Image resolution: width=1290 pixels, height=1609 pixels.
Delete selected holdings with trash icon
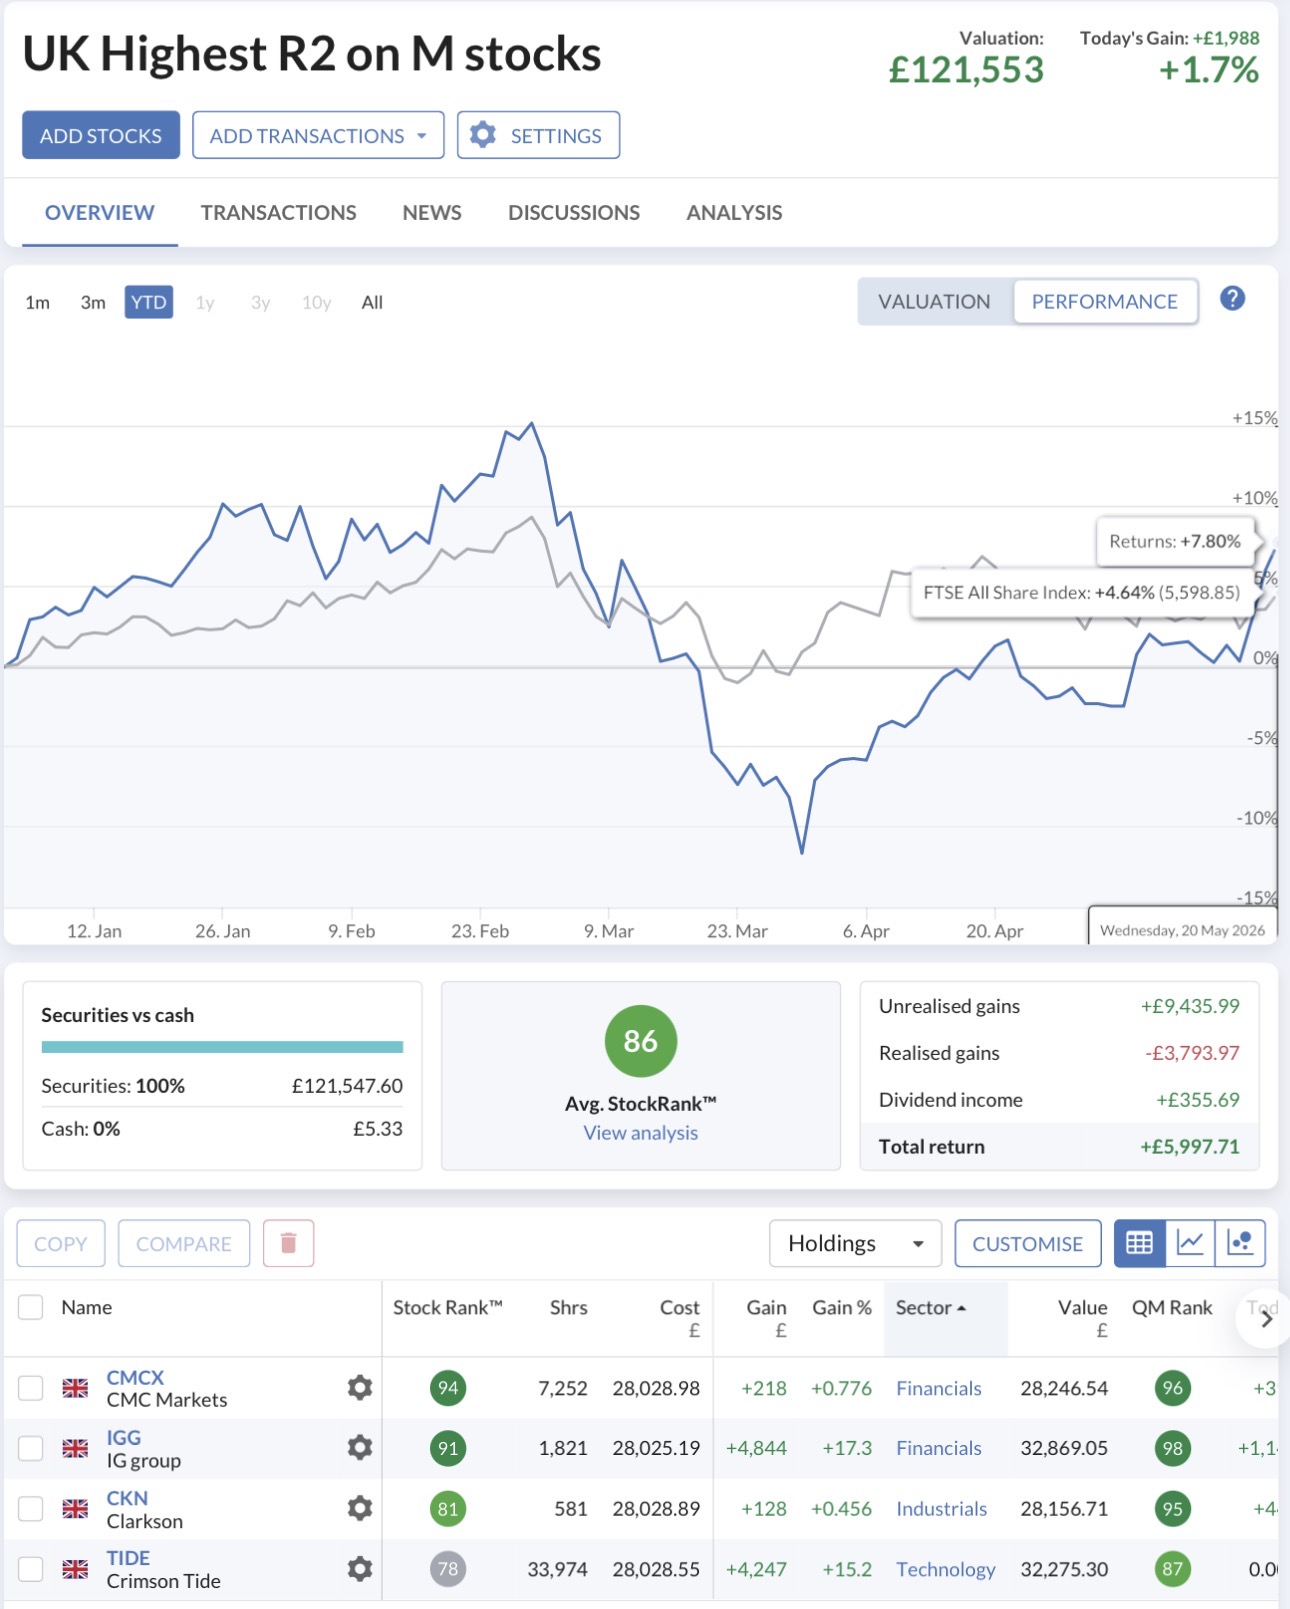point(289,1243)
